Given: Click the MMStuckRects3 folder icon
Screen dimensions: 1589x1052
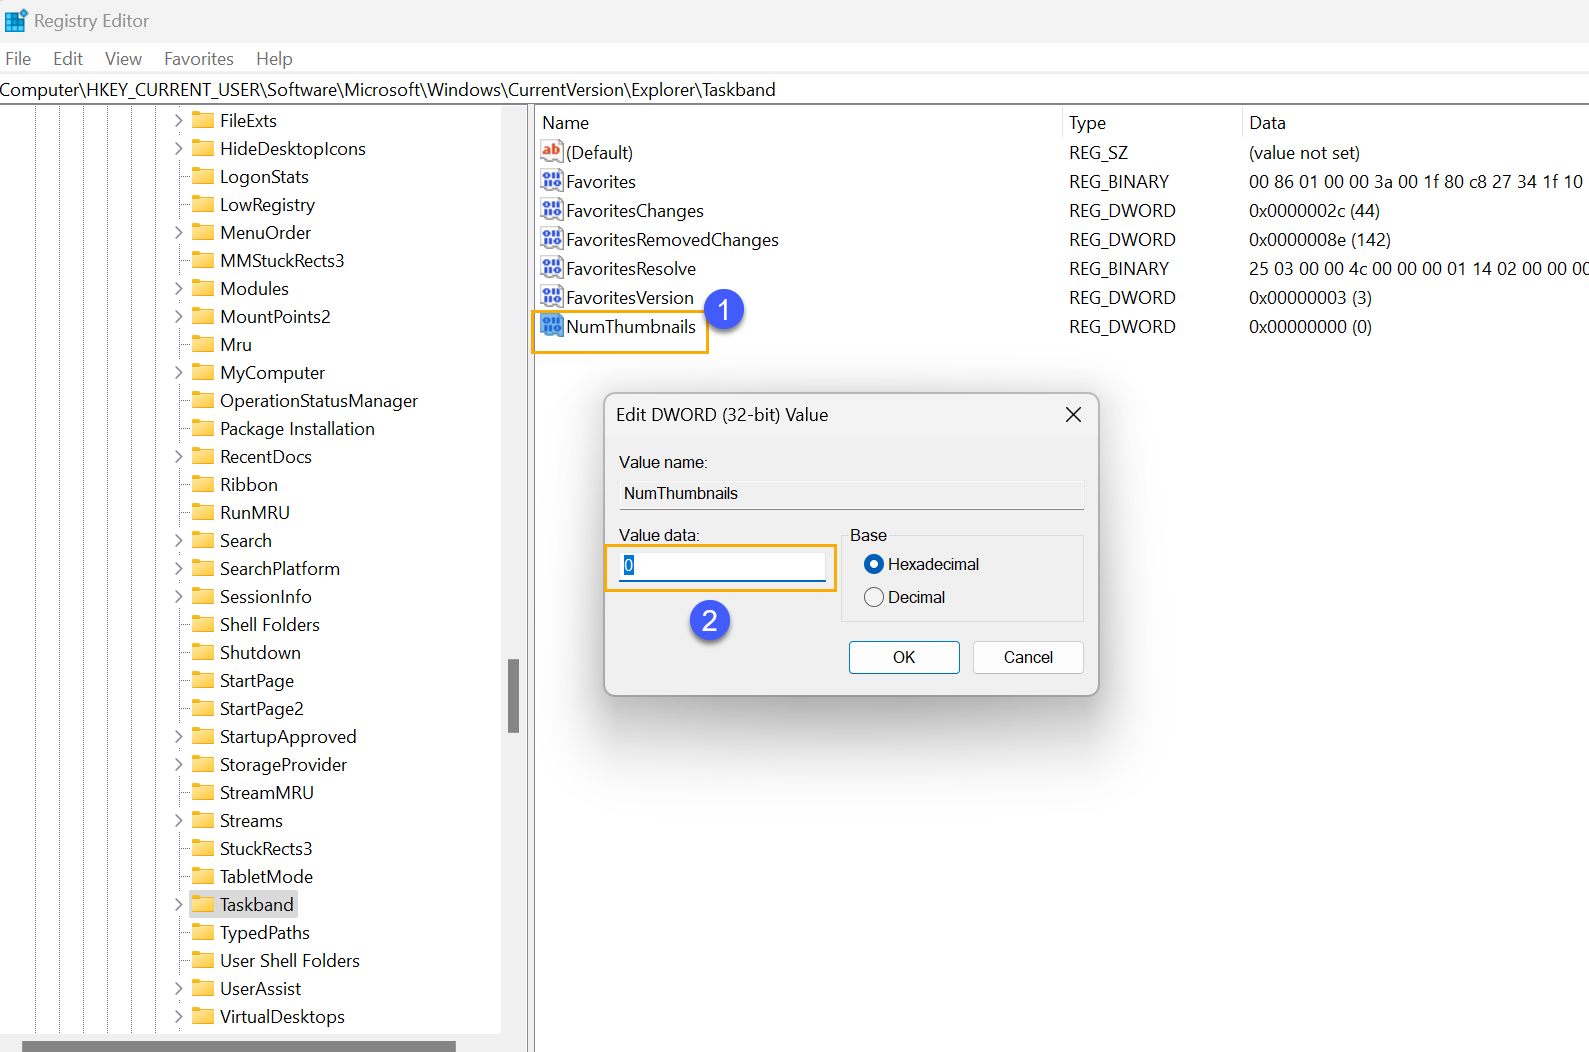Looking at the screenshot, I should click(203, 260).
